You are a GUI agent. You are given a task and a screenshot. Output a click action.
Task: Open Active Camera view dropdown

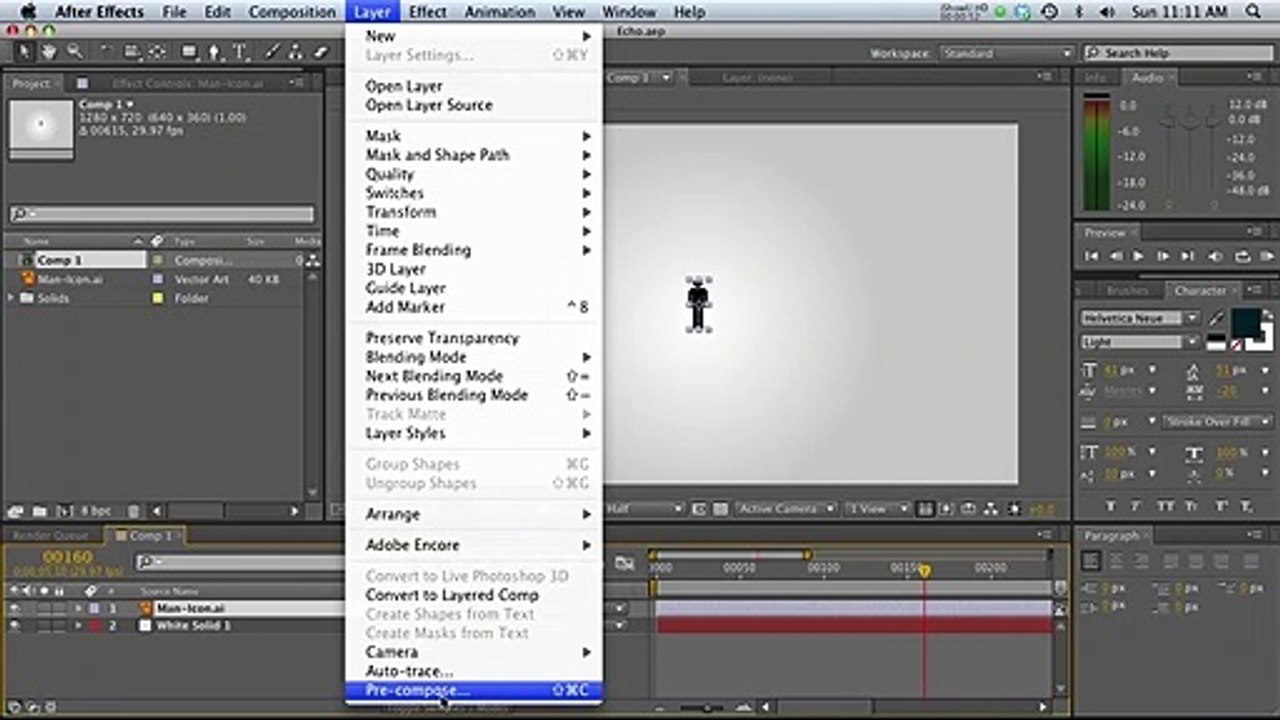pos(786,509)
